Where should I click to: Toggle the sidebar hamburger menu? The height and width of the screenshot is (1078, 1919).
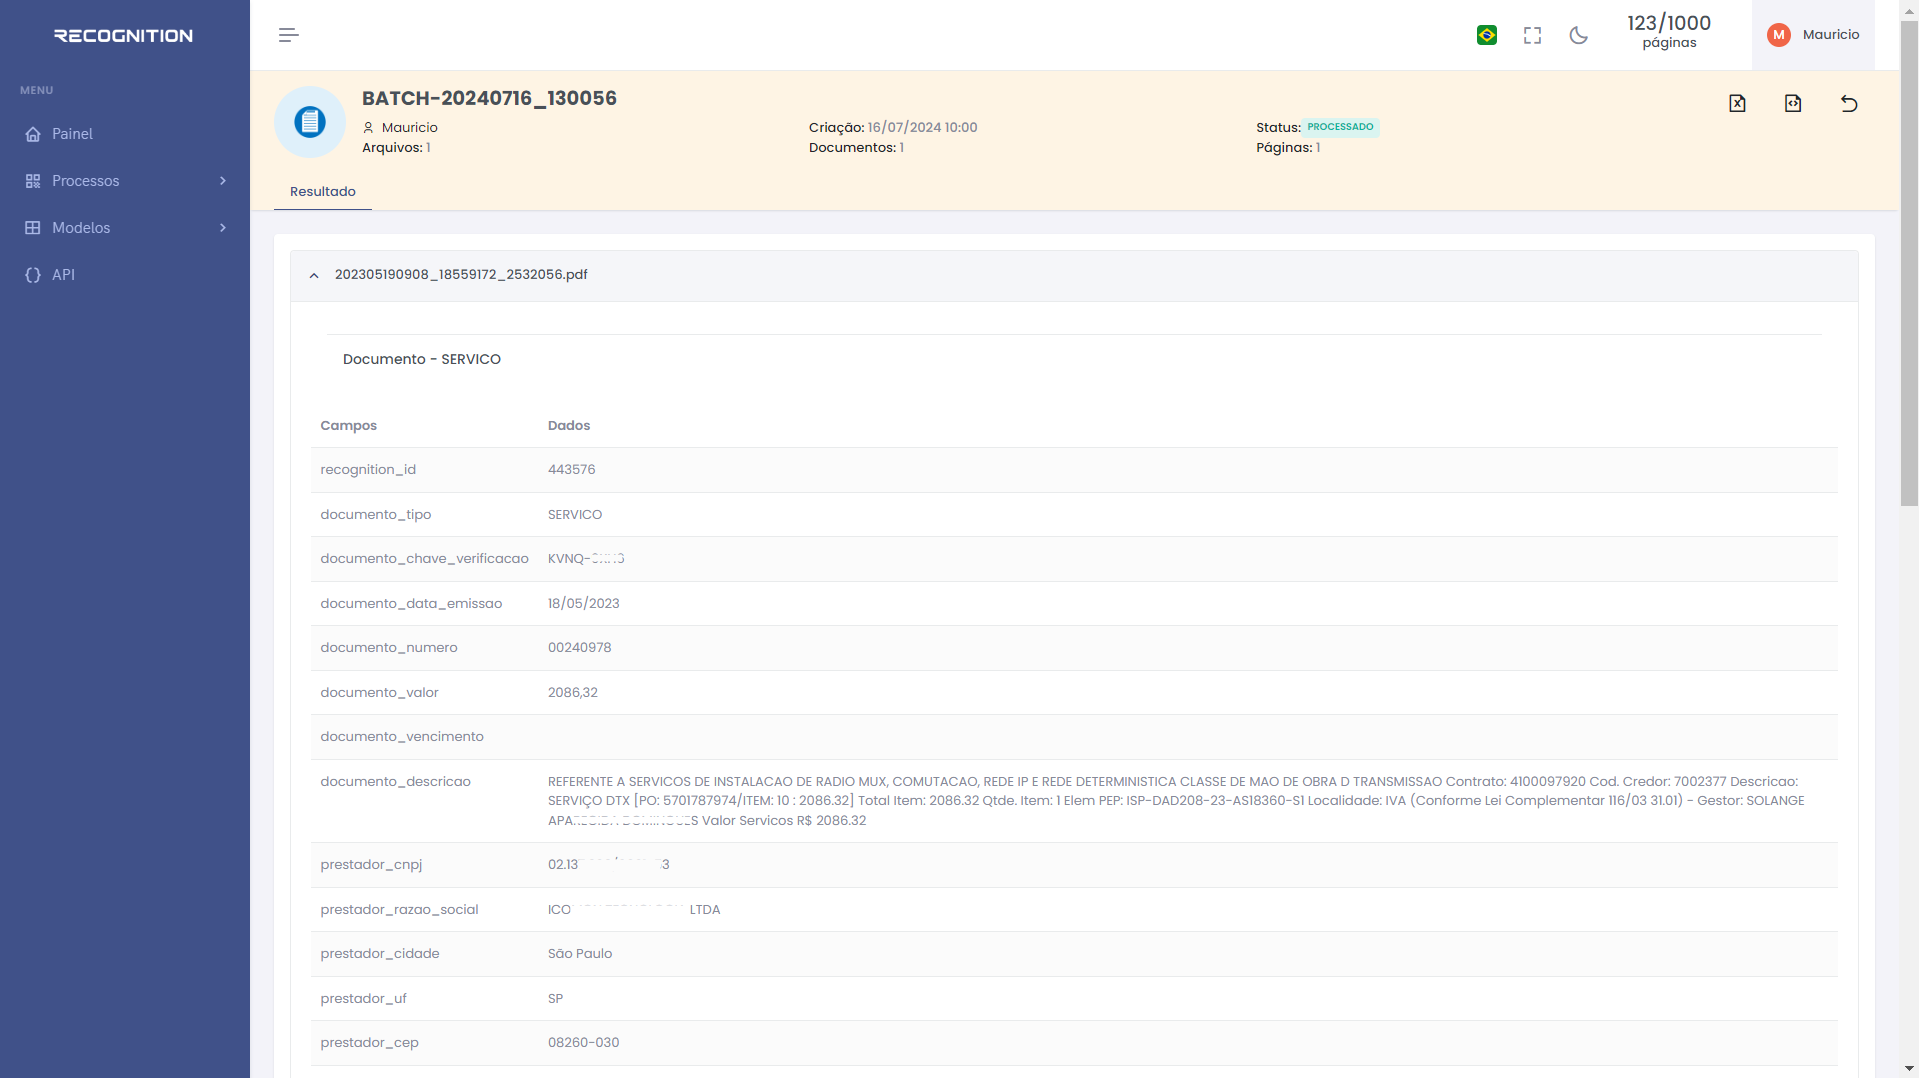(x=288, y=35)
